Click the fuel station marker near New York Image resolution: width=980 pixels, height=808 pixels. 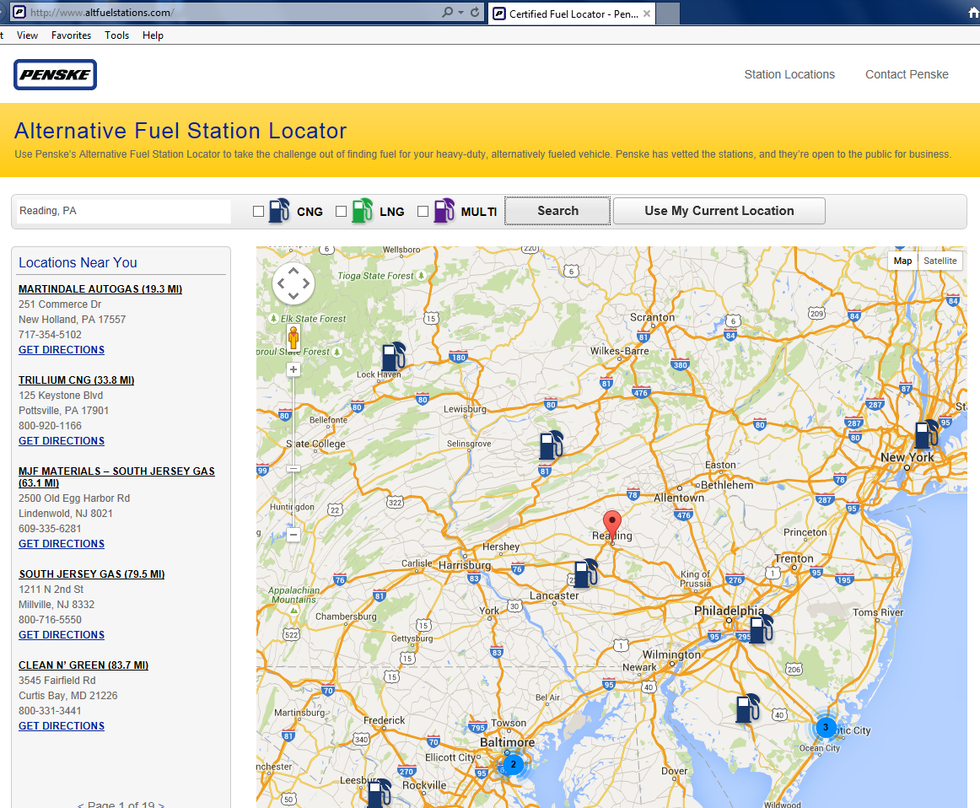coord(926,435)
